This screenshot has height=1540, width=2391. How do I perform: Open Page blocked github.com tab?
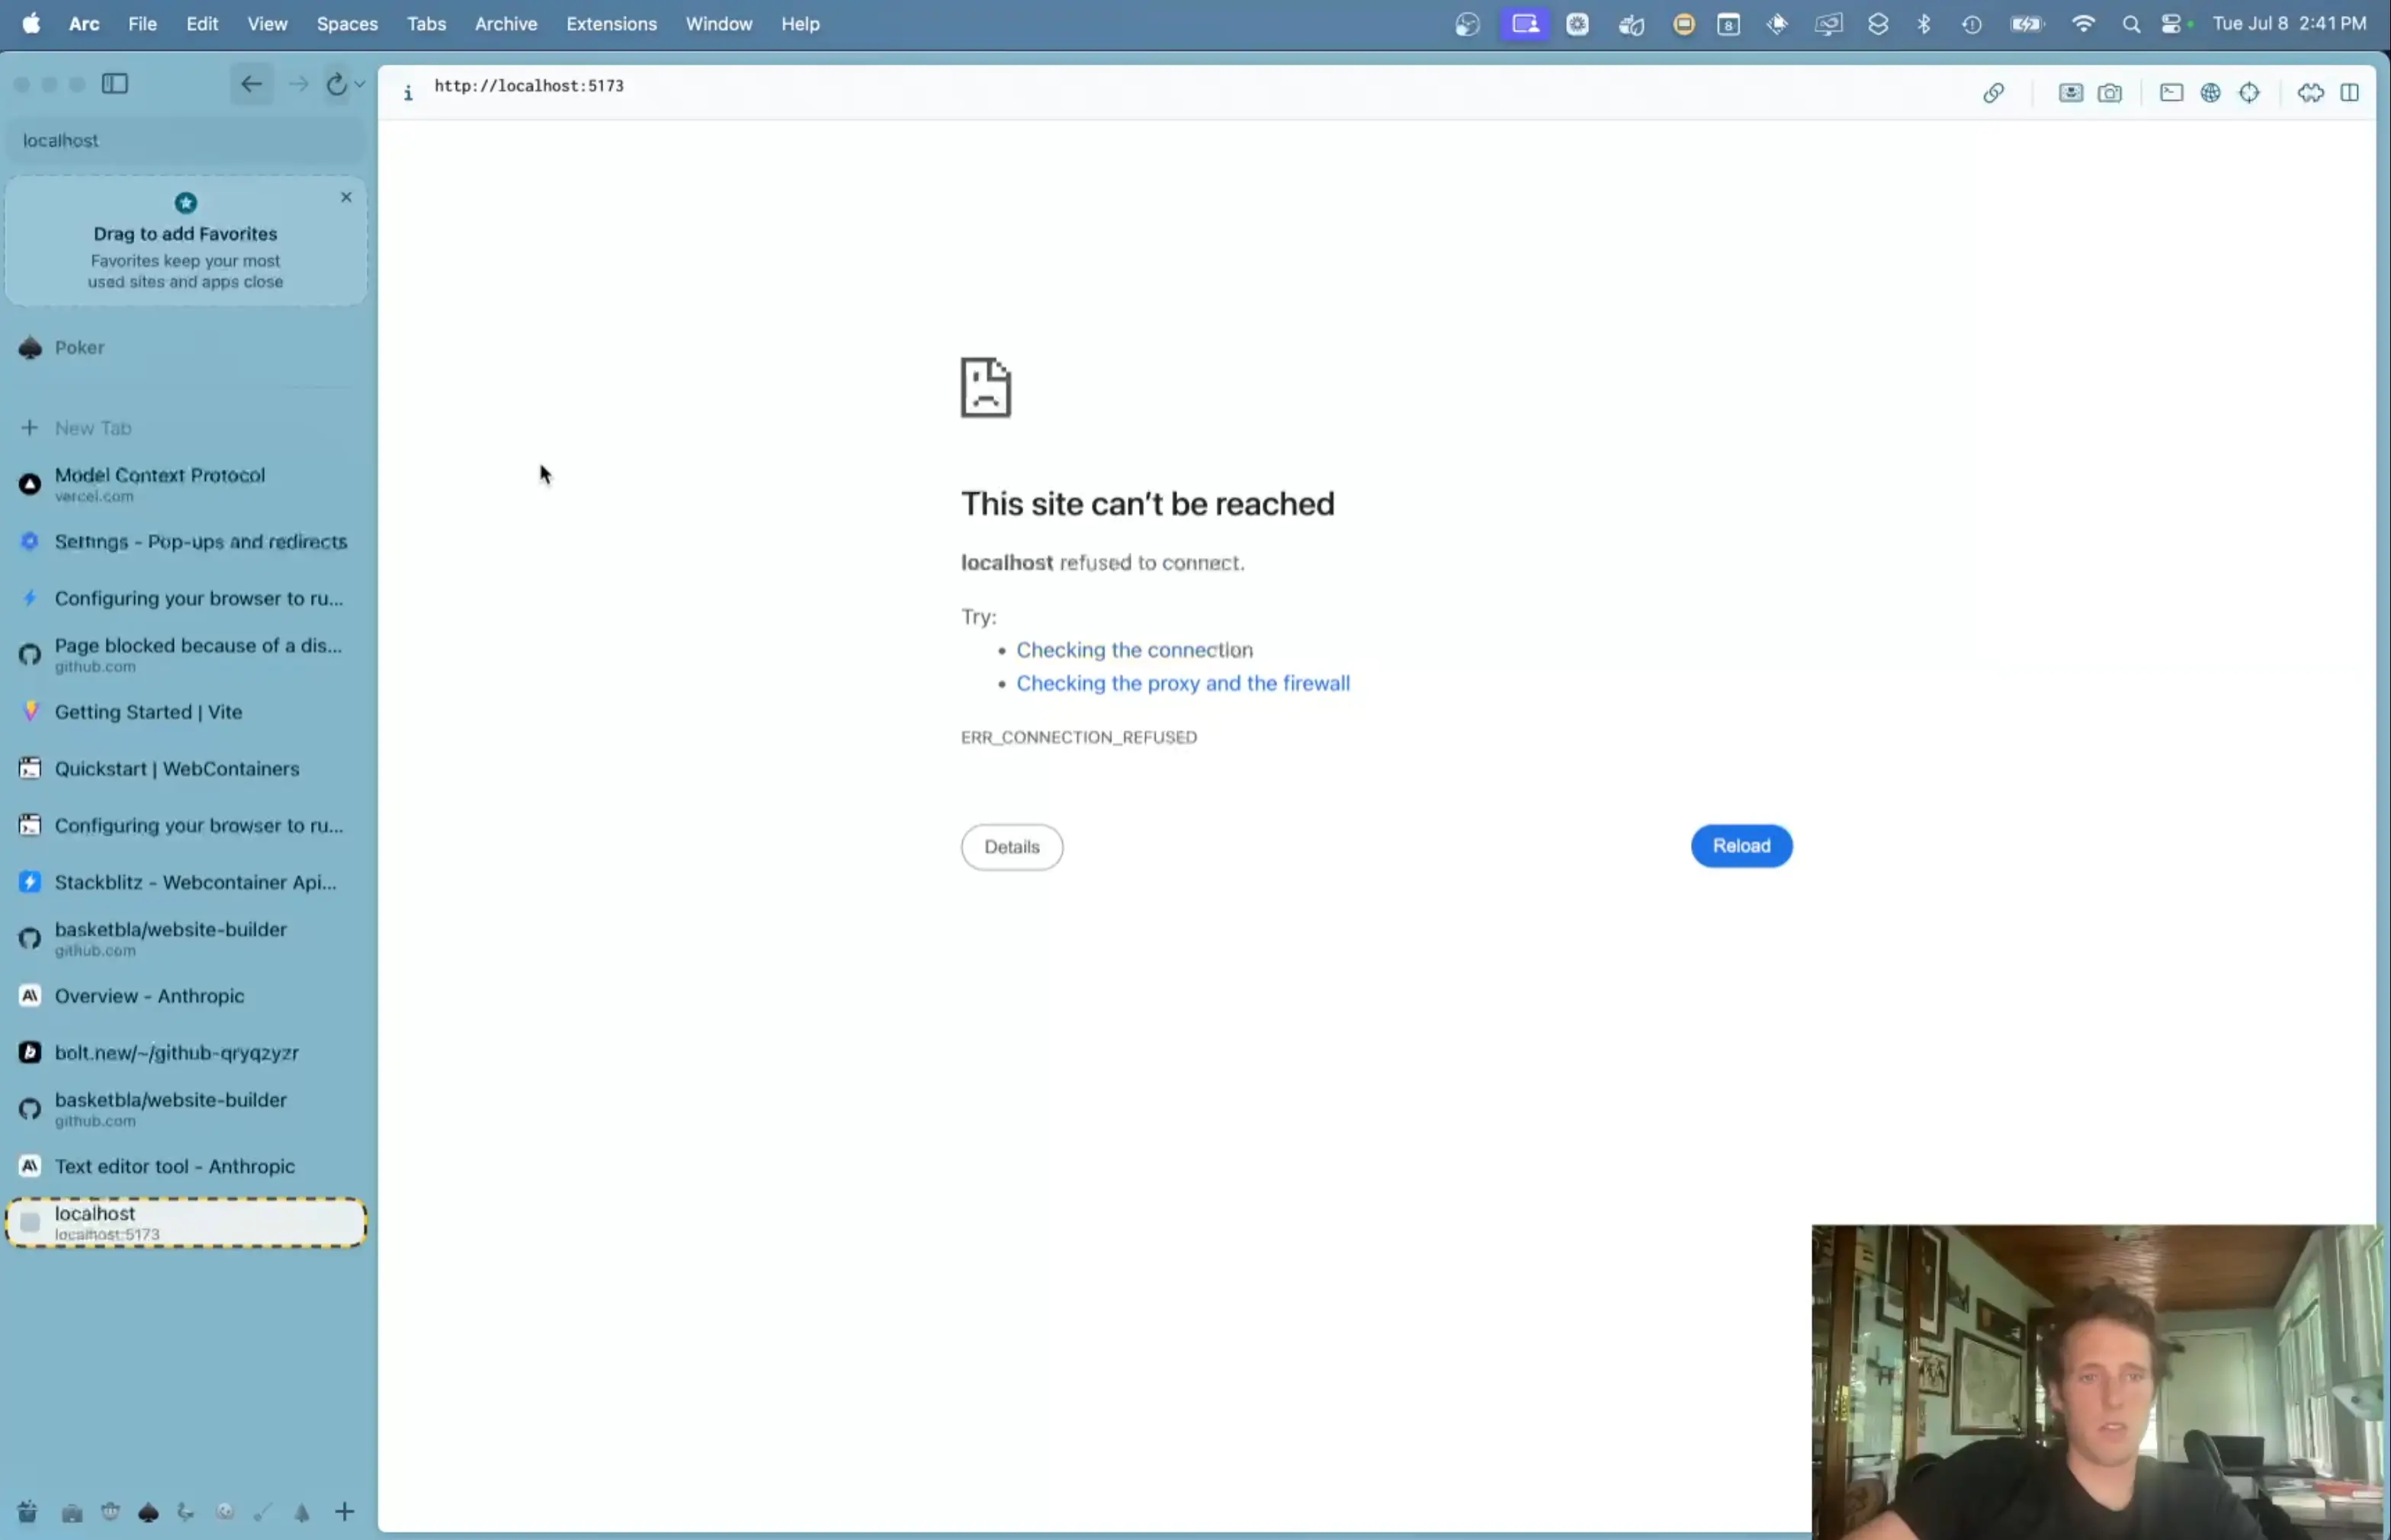(x=186, y=655)
